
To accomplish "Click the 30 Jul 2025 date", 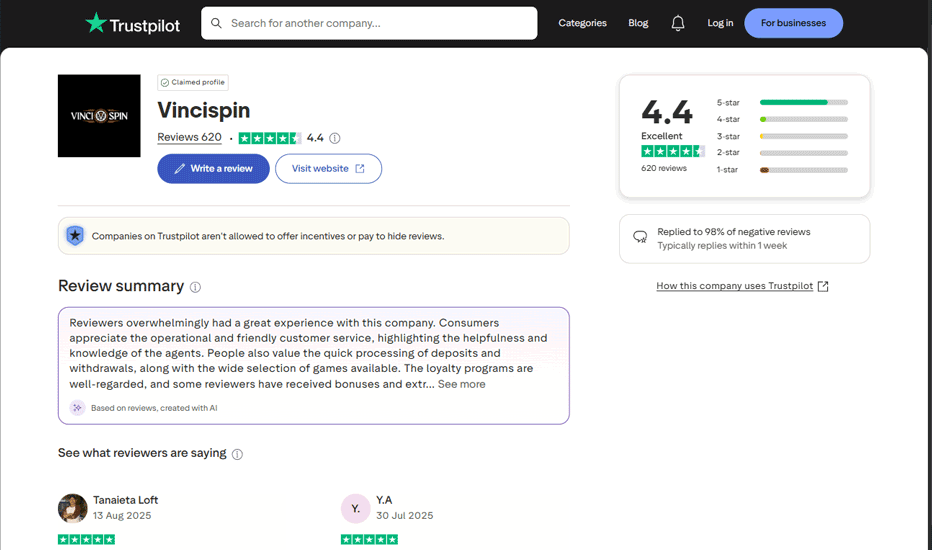I will pos(405,516).
